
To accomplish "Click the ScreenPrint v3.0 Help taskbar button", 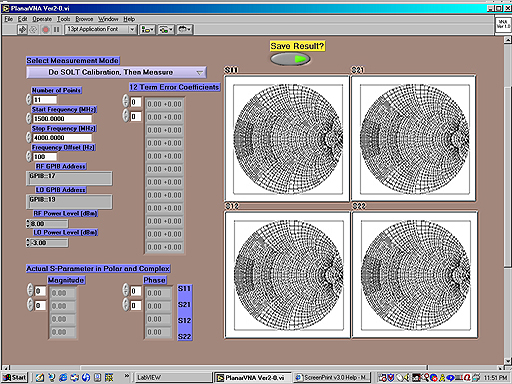I will pyautogui.click(x=332, y=377).
